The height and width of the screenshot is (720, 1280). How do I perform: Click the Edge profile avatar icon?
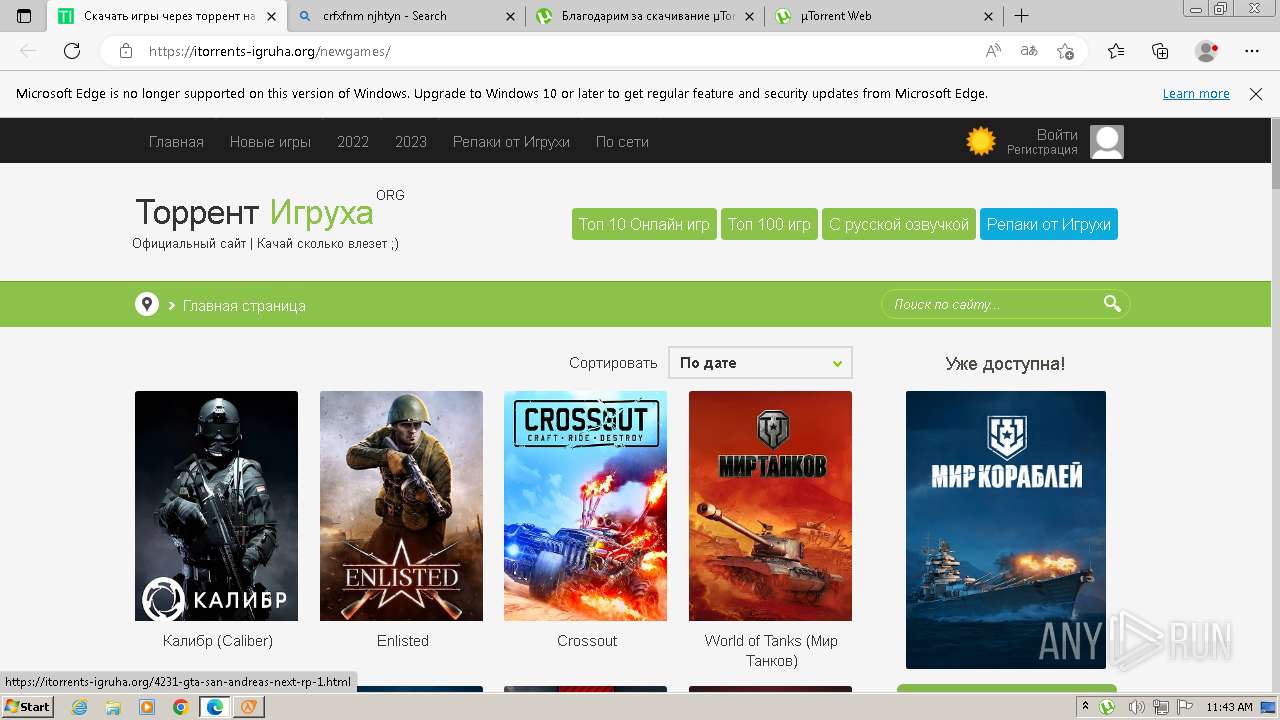(1207, 51)
